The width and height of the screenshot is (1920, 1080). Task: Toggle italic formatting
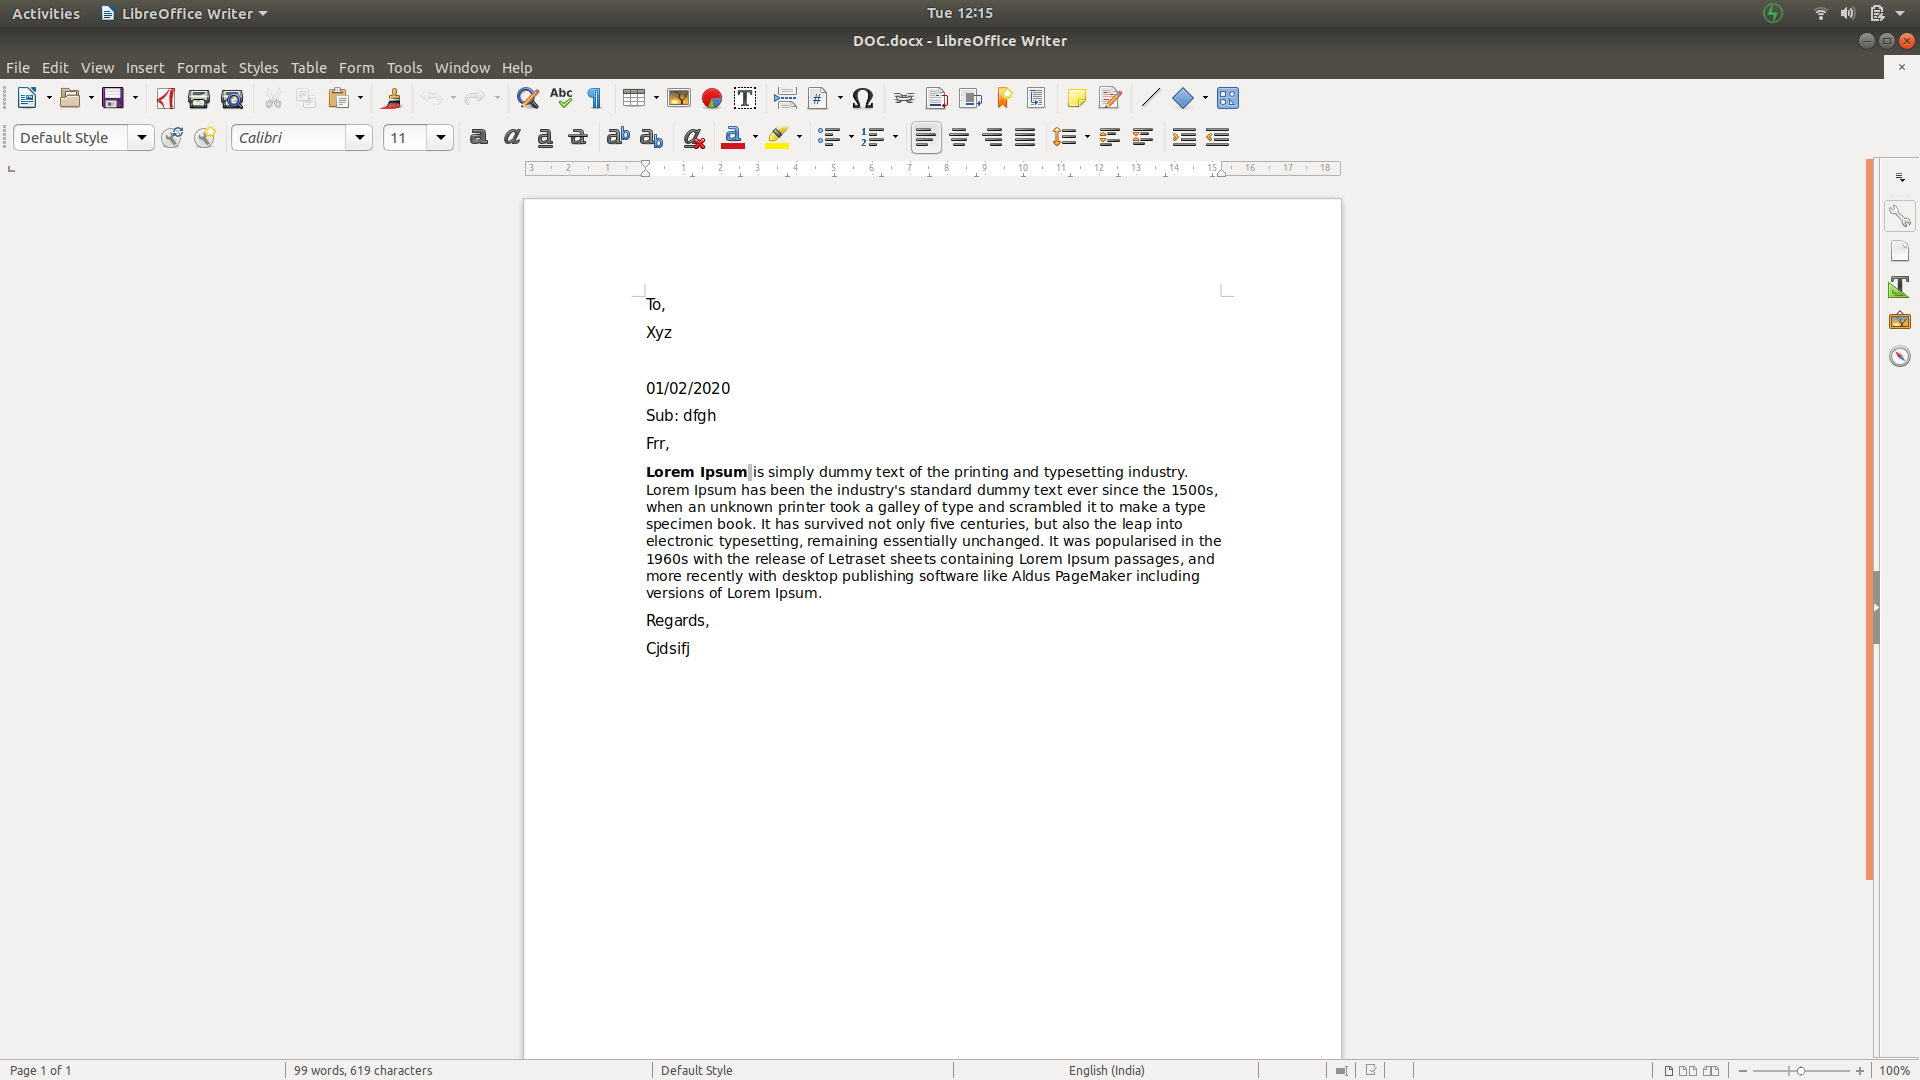(x=512, y=137)
